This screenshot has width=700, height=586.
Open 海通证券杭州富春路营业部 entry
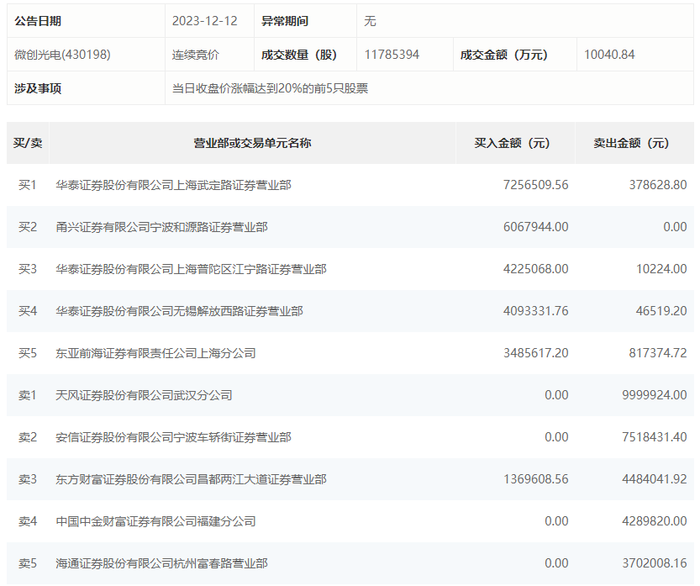(161, 564)
